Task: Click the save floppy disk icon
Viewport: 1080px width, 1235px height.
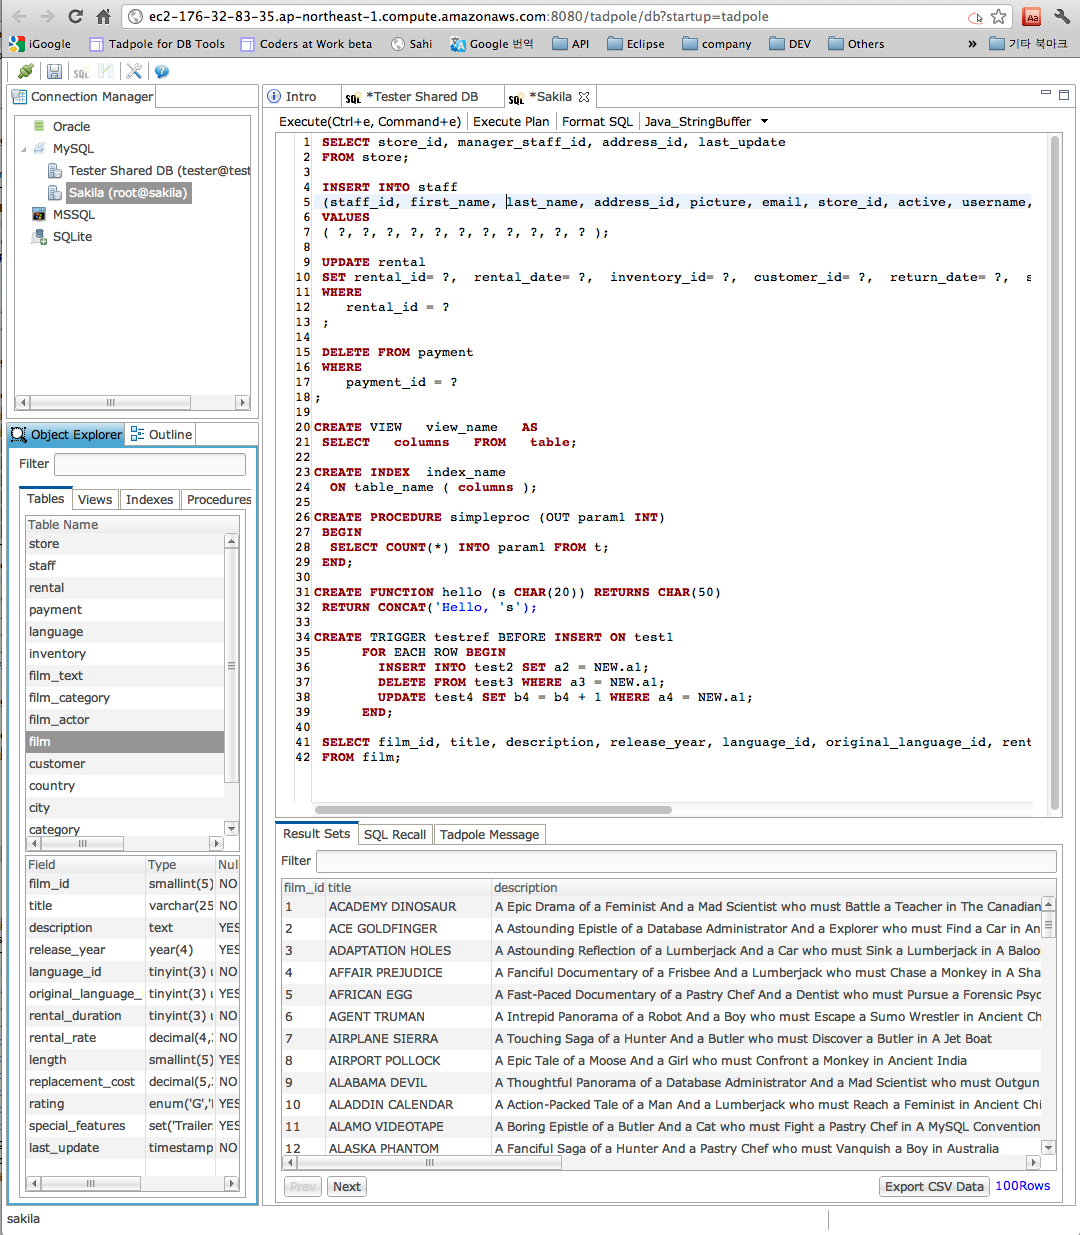Action: 54,71
